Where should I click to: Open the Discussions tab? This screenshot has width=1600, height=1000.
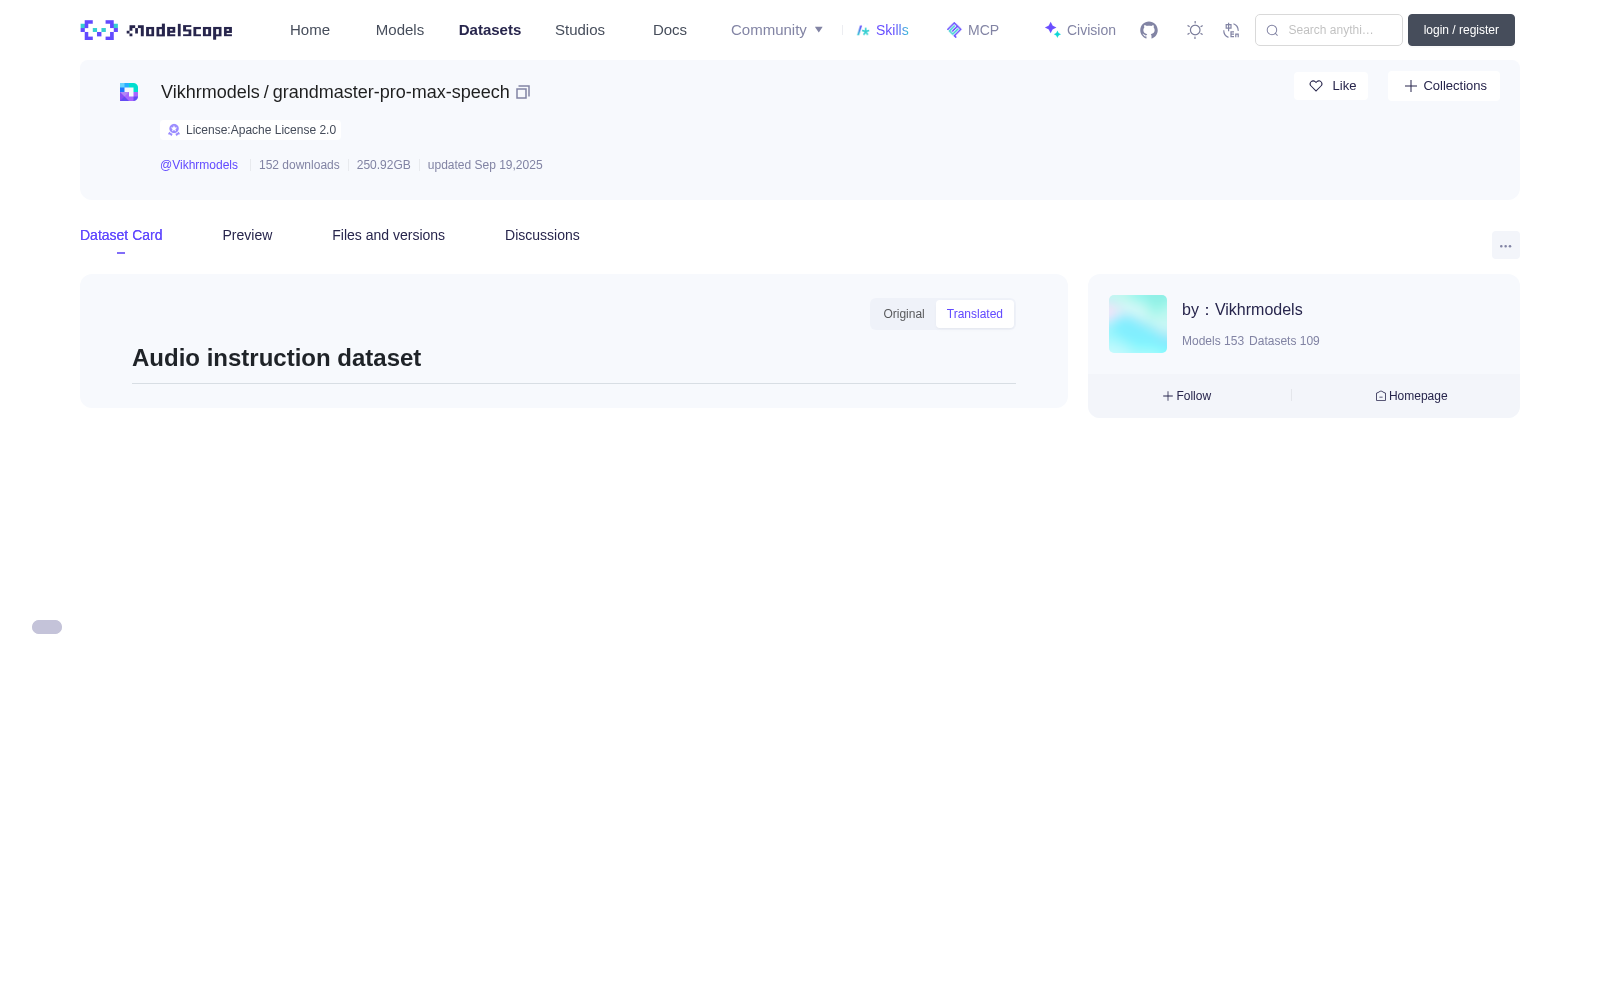(542, 235)
